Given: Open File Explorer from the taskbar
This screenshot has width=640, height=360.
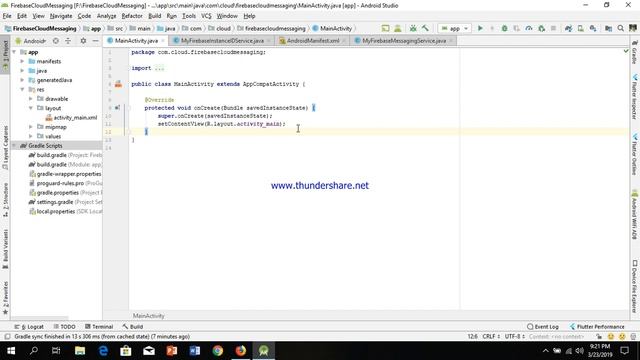Looking at the screenshot, I should [x=80, y=351].
